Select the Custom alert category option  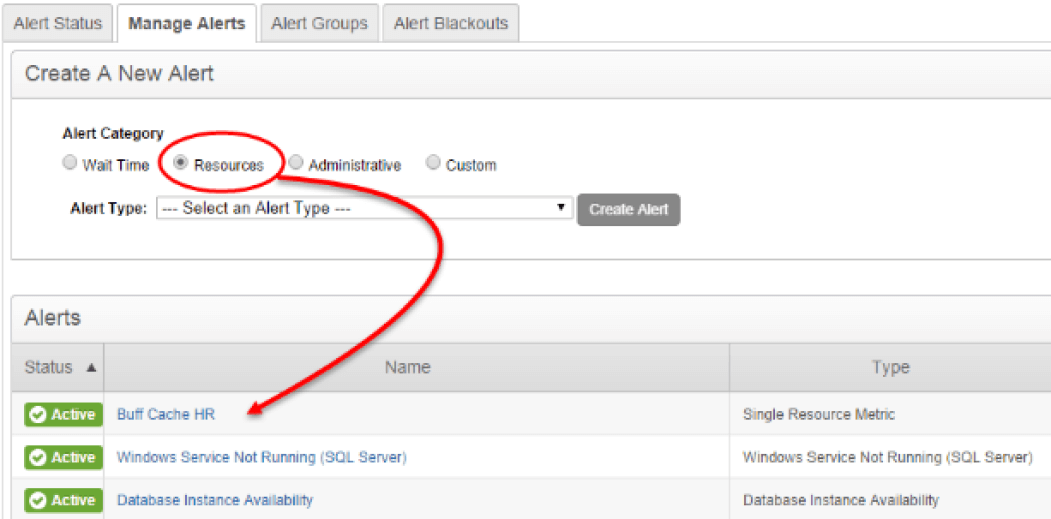(434, 163)
